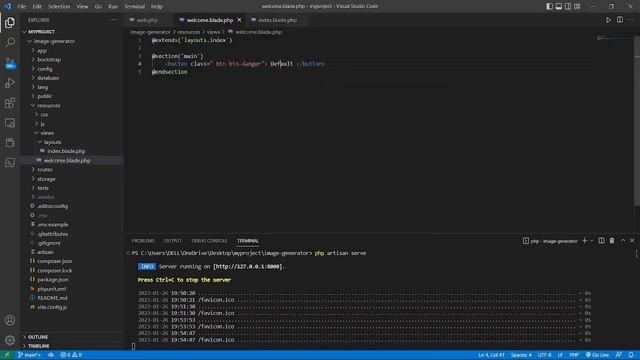
Task: Open the Source Control view
Action: (10, 63)
